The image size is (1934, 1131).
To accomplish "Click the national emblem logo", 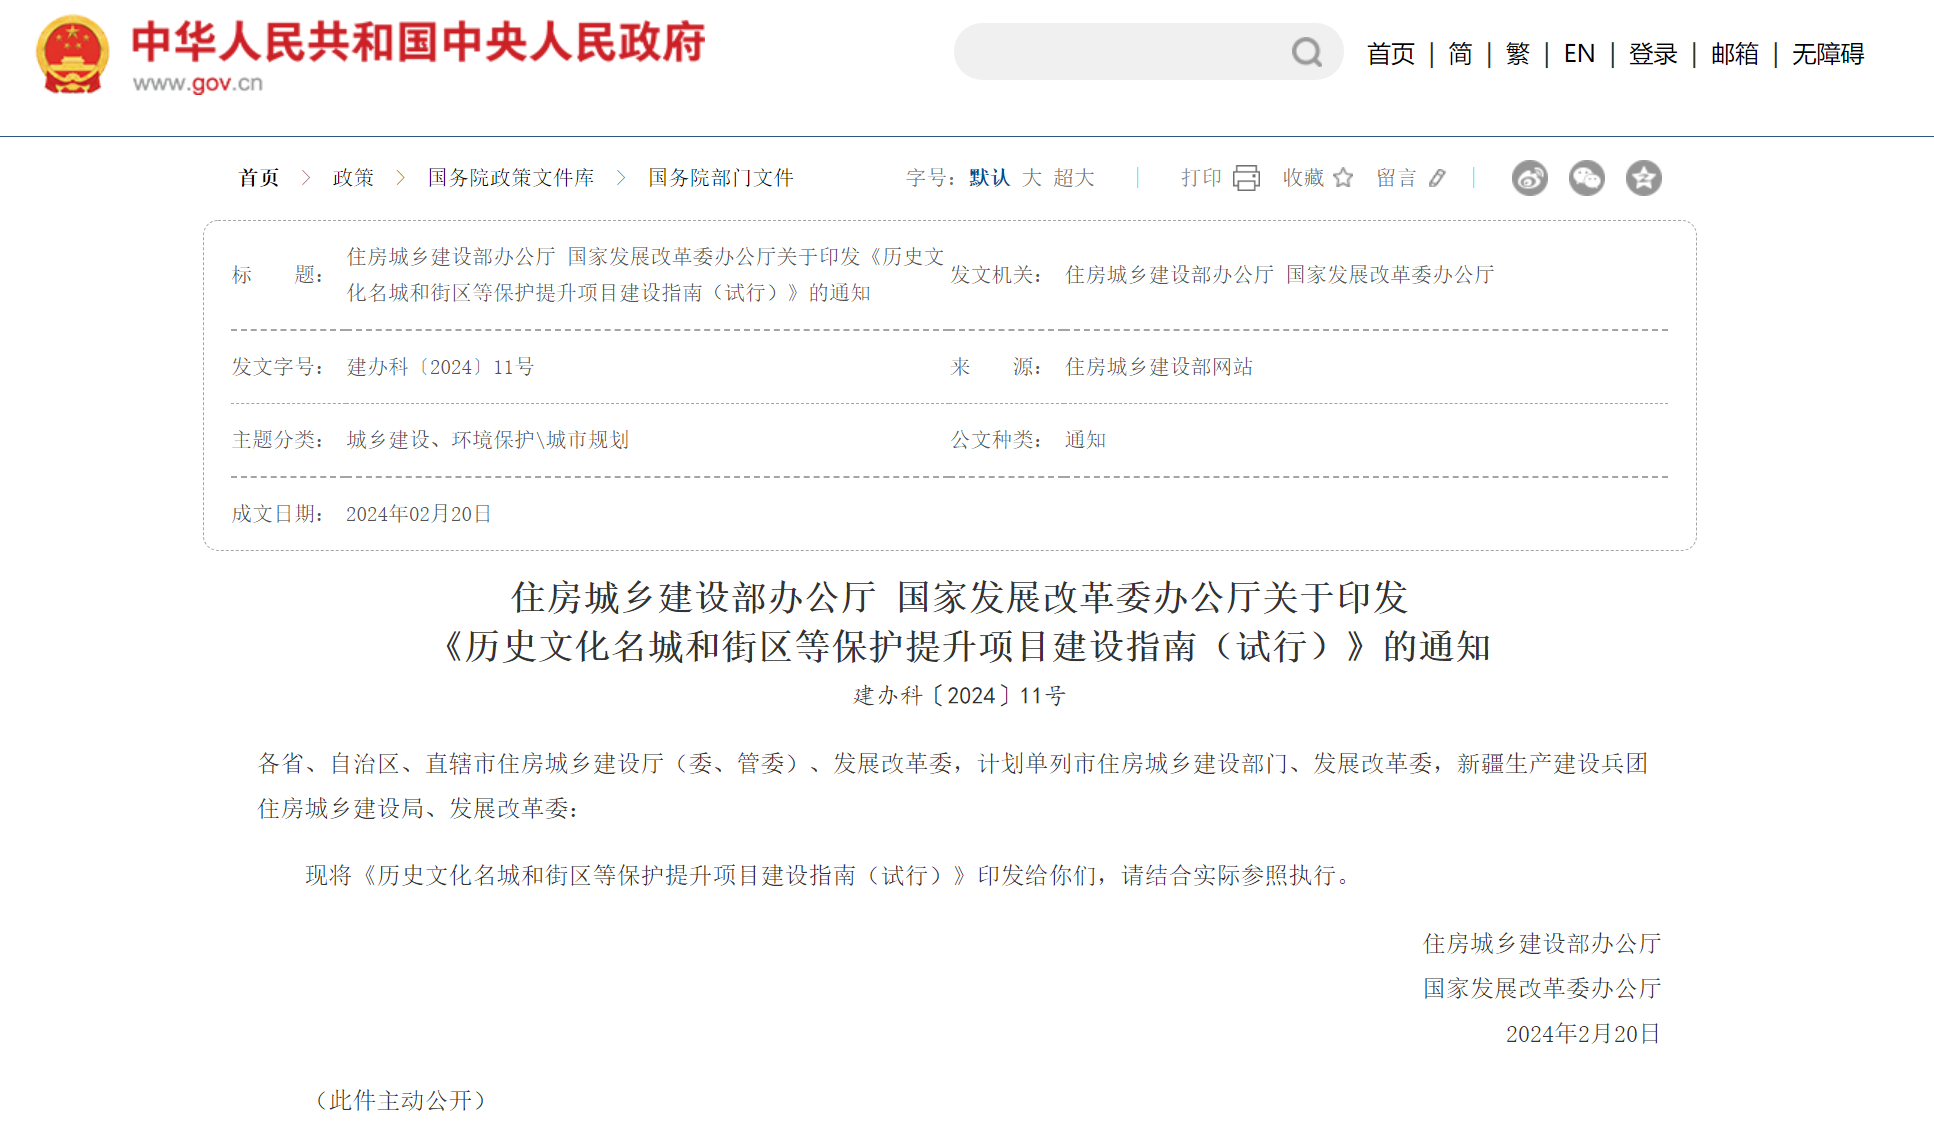I will [x=72, y=54].
